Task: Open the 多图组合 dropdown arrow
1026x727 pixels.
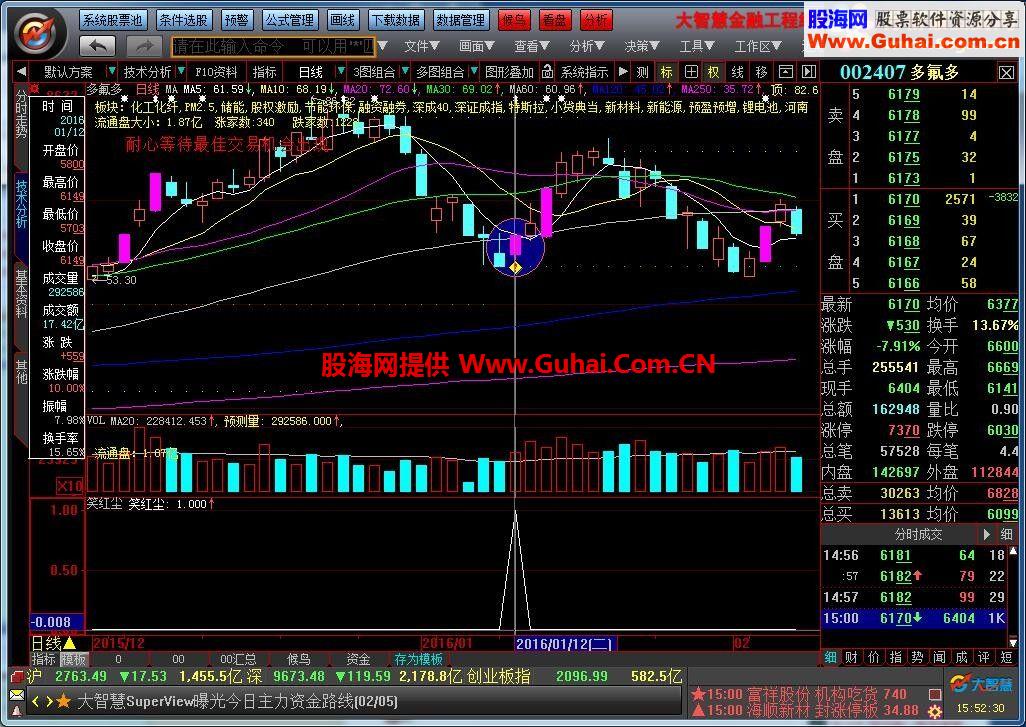Action: pyautogui.click(x=474, y=71)
